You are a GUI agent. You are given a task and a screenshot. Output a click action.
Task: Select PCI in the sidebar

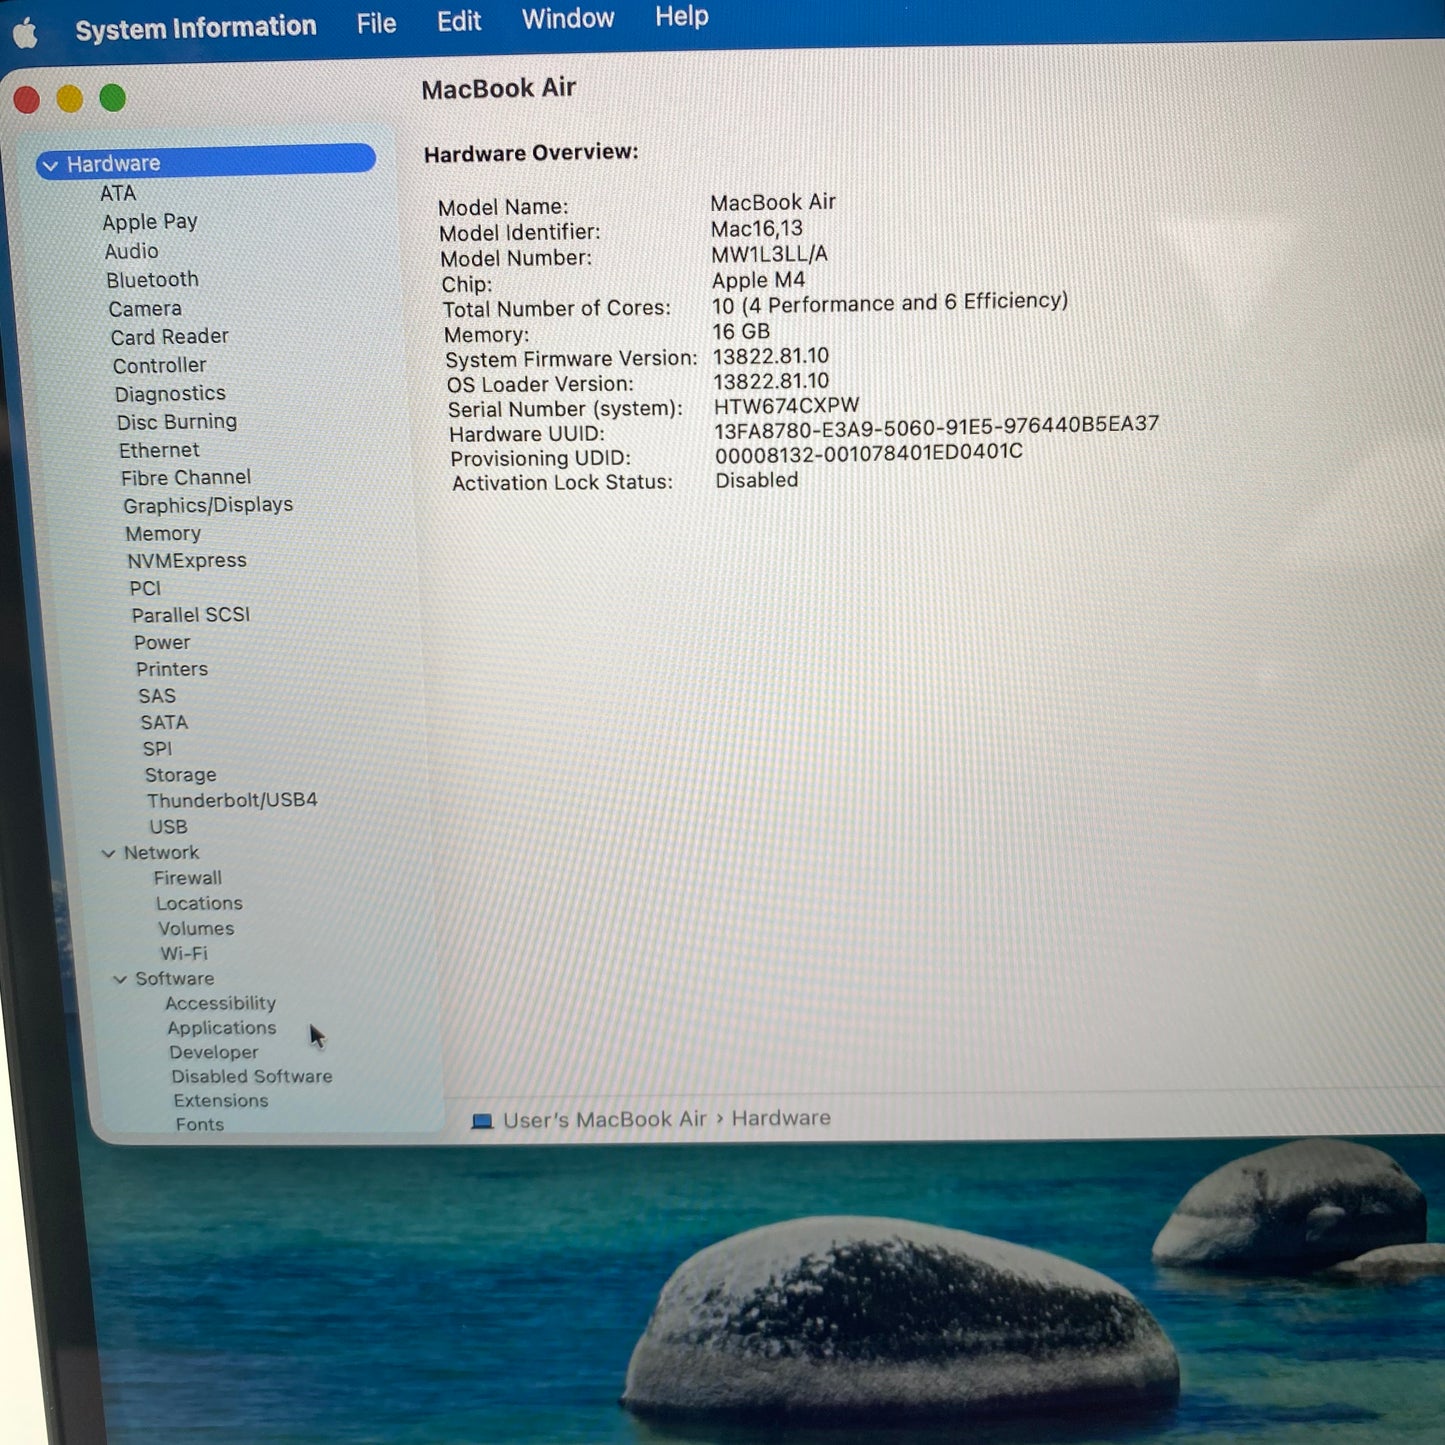coord(145,588)
